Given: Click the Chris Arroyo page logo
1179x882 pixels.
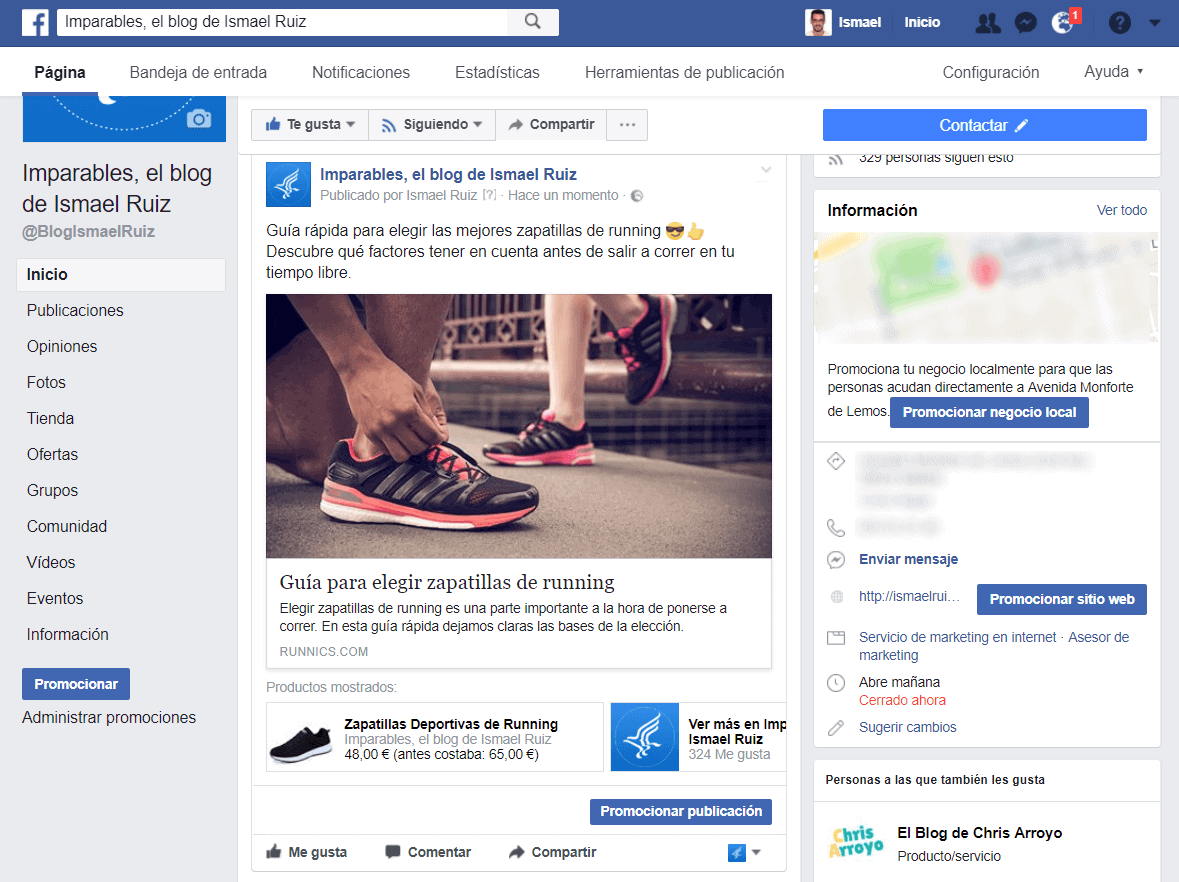Looking at the screenshot, I should coord(856,842).
